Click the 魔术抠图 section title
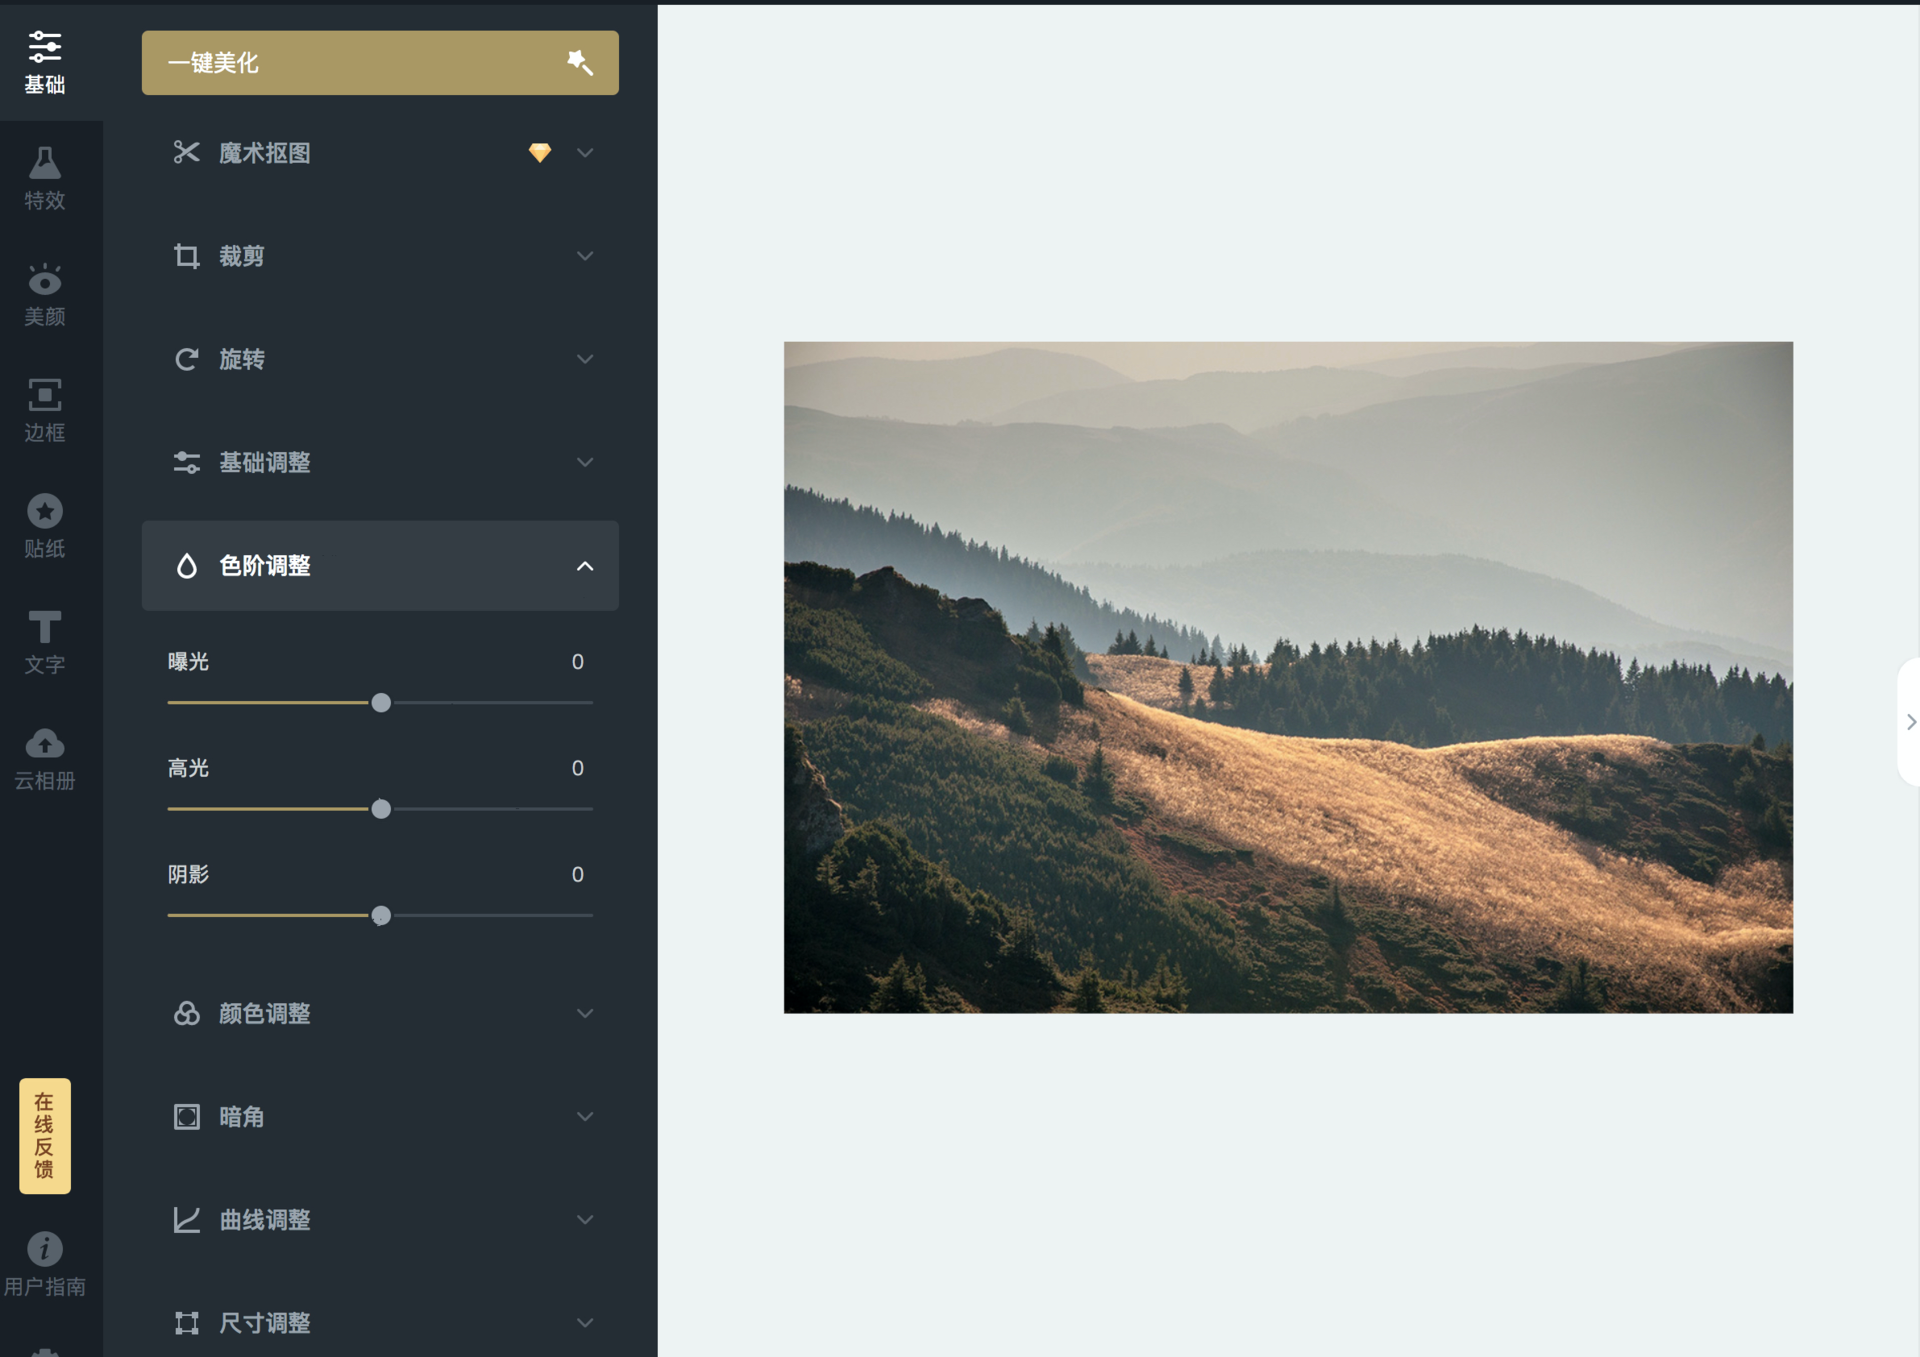Screen dimensions: 1920x1357 coord(265,153)
